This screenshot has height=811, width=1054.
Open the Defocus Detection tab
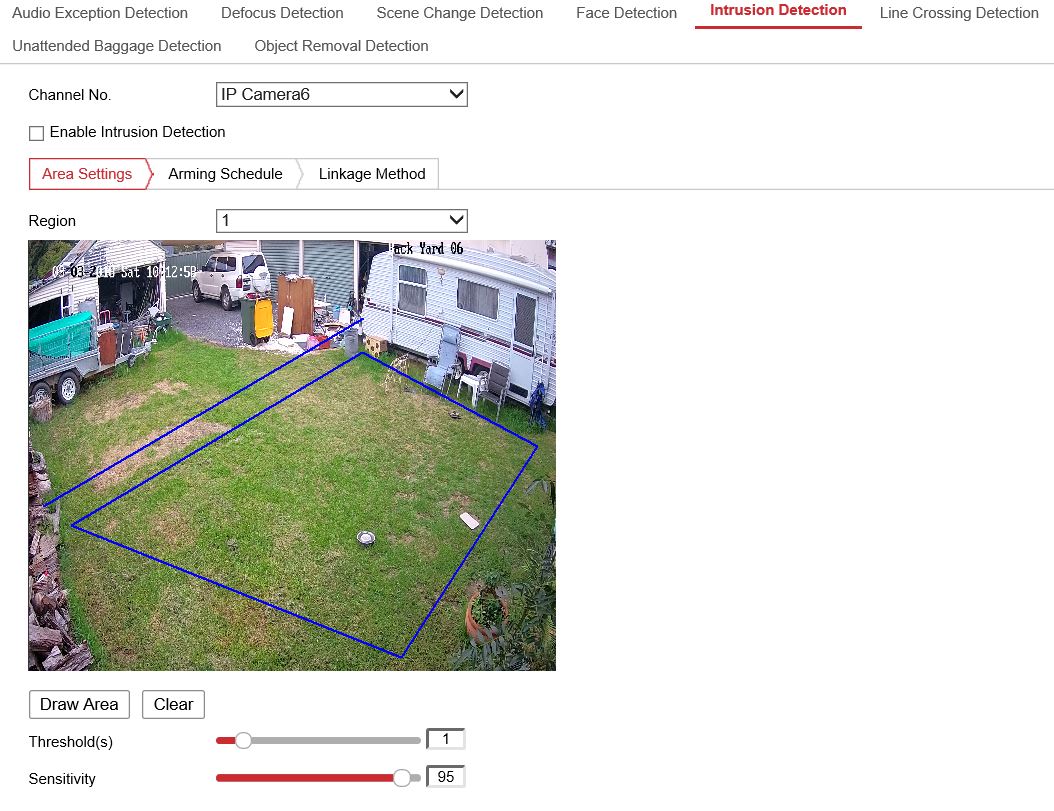[x=282, y=13]
